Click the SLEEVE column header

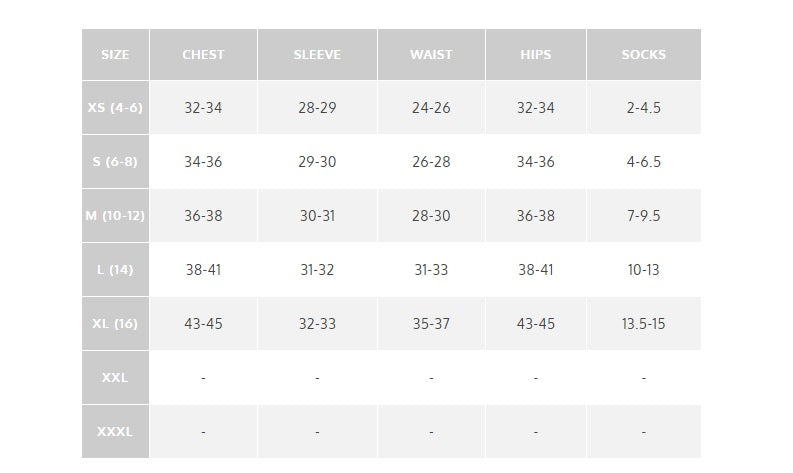click(317, 55)
